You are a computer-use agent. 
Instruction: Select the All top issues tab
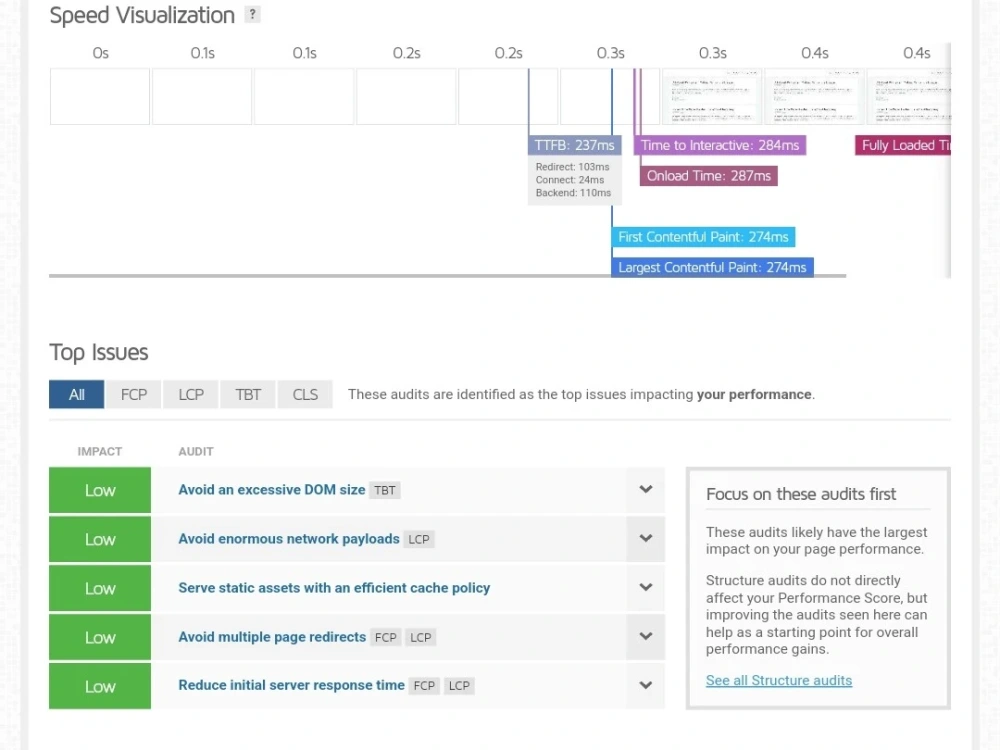[x=77, y=395]
